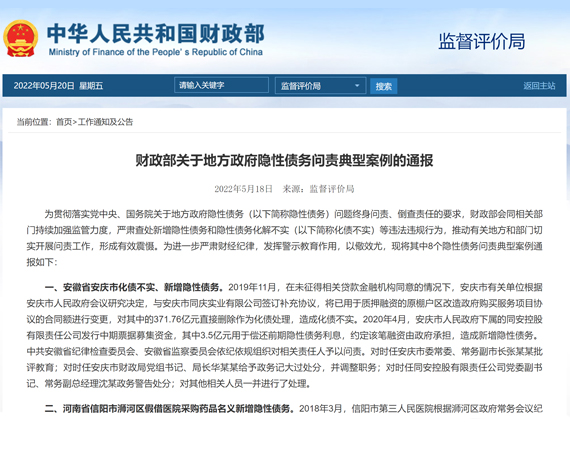Screen dimensions: 570x455
Task: Click the article title 财政部关于地方政府隐性债务问责典型案例的通报
Action: click(x=284, y=160)
